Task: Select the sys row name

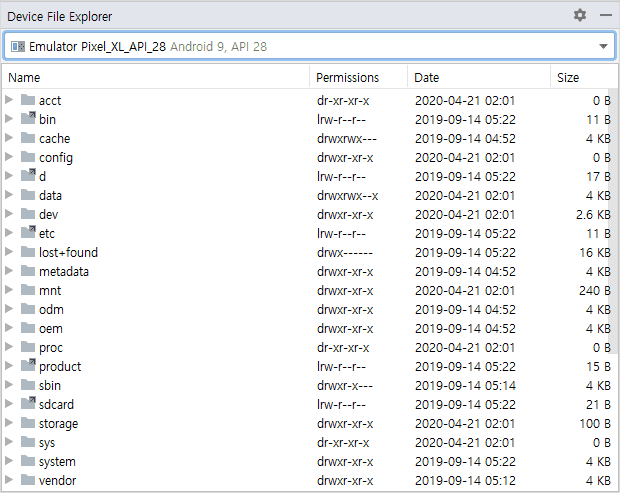Action: point(47,443)
